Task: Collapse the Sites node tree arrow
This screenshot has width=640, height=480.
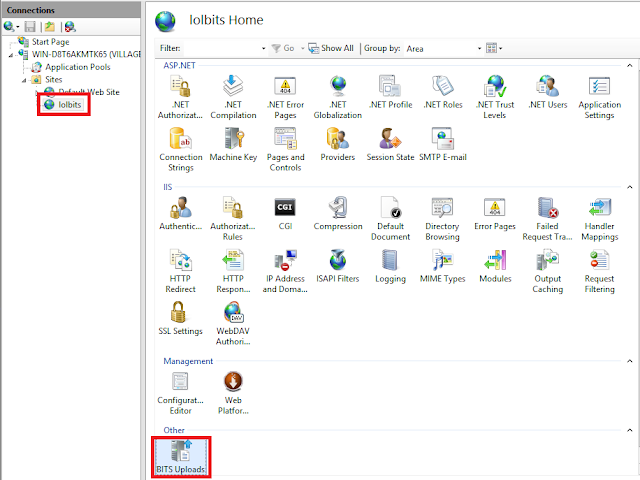Action: tap(24, 80)
